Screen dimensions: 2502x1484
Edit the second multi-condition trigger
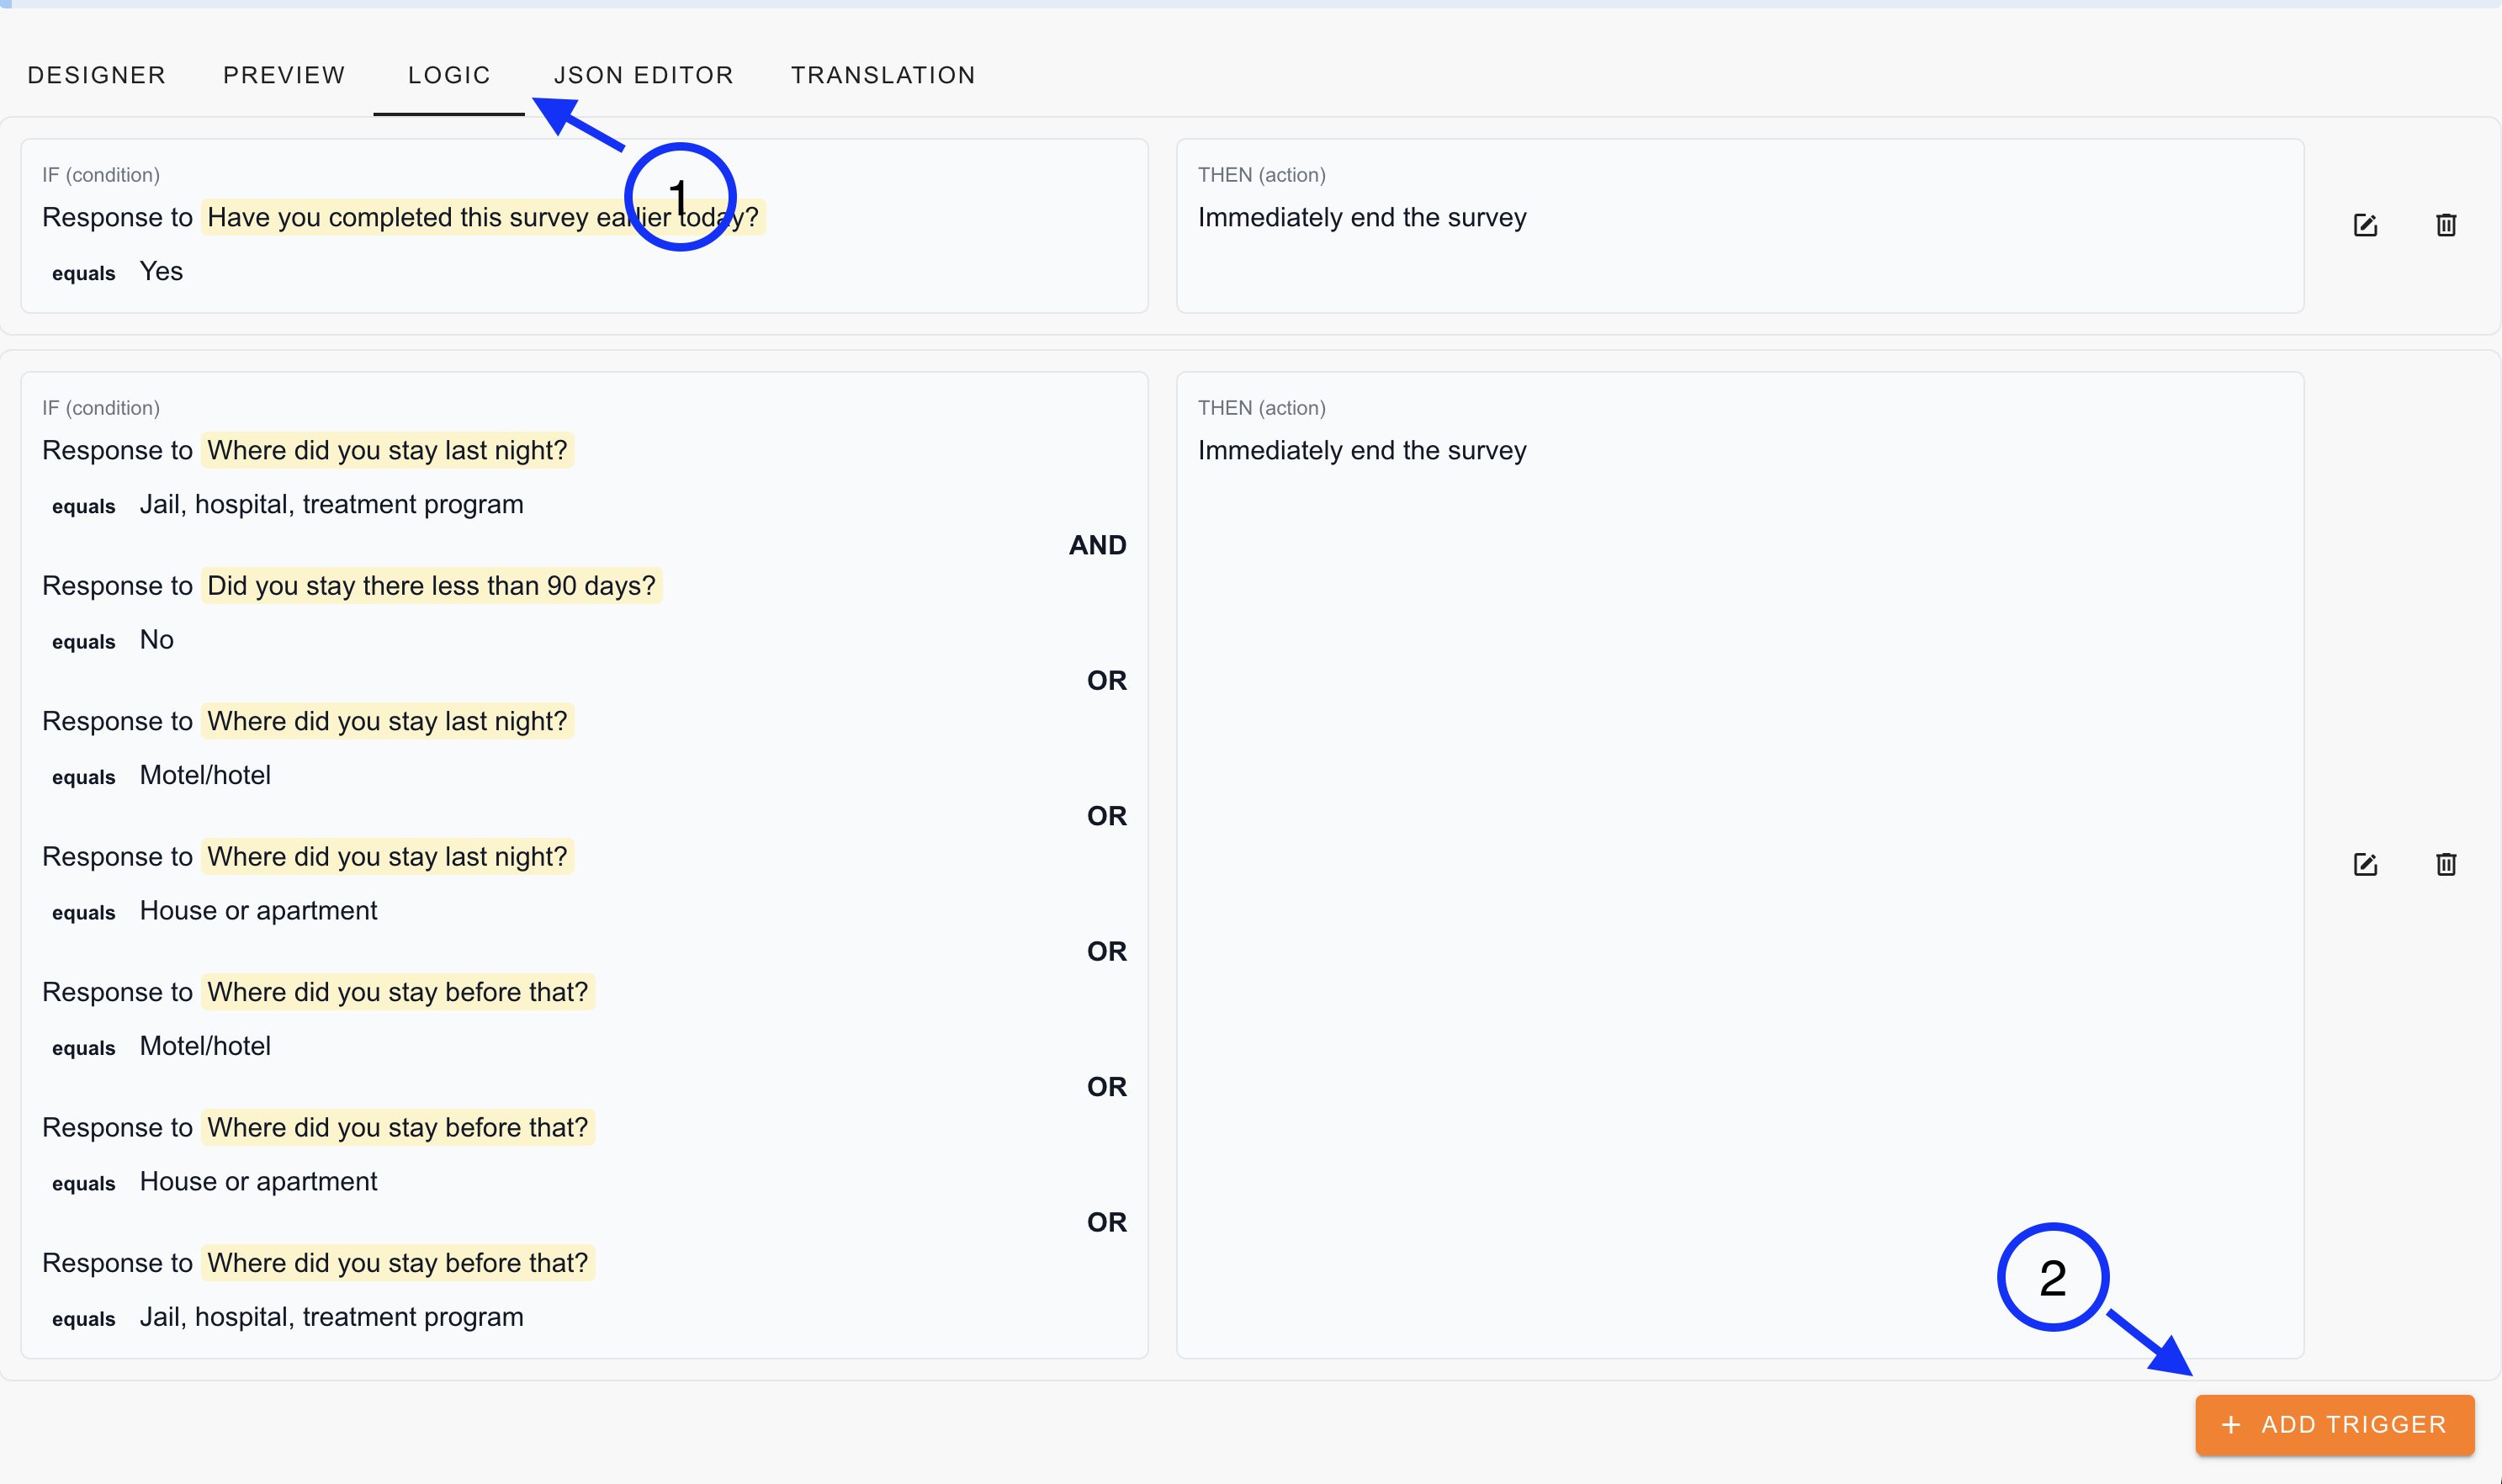2365,864
